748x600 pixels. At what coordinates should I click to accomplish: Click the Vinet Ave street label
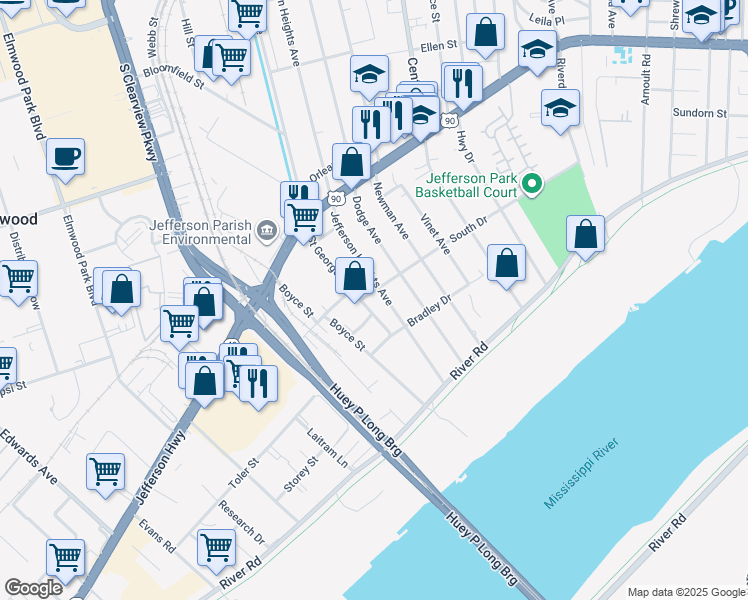[x=435, y=234]
